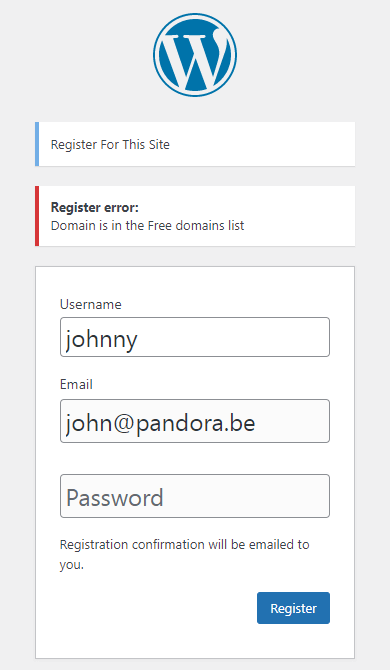Select the Password input field
Image resolution: width=390 pixels, height=670 pixels.
[x=195, y=496]
